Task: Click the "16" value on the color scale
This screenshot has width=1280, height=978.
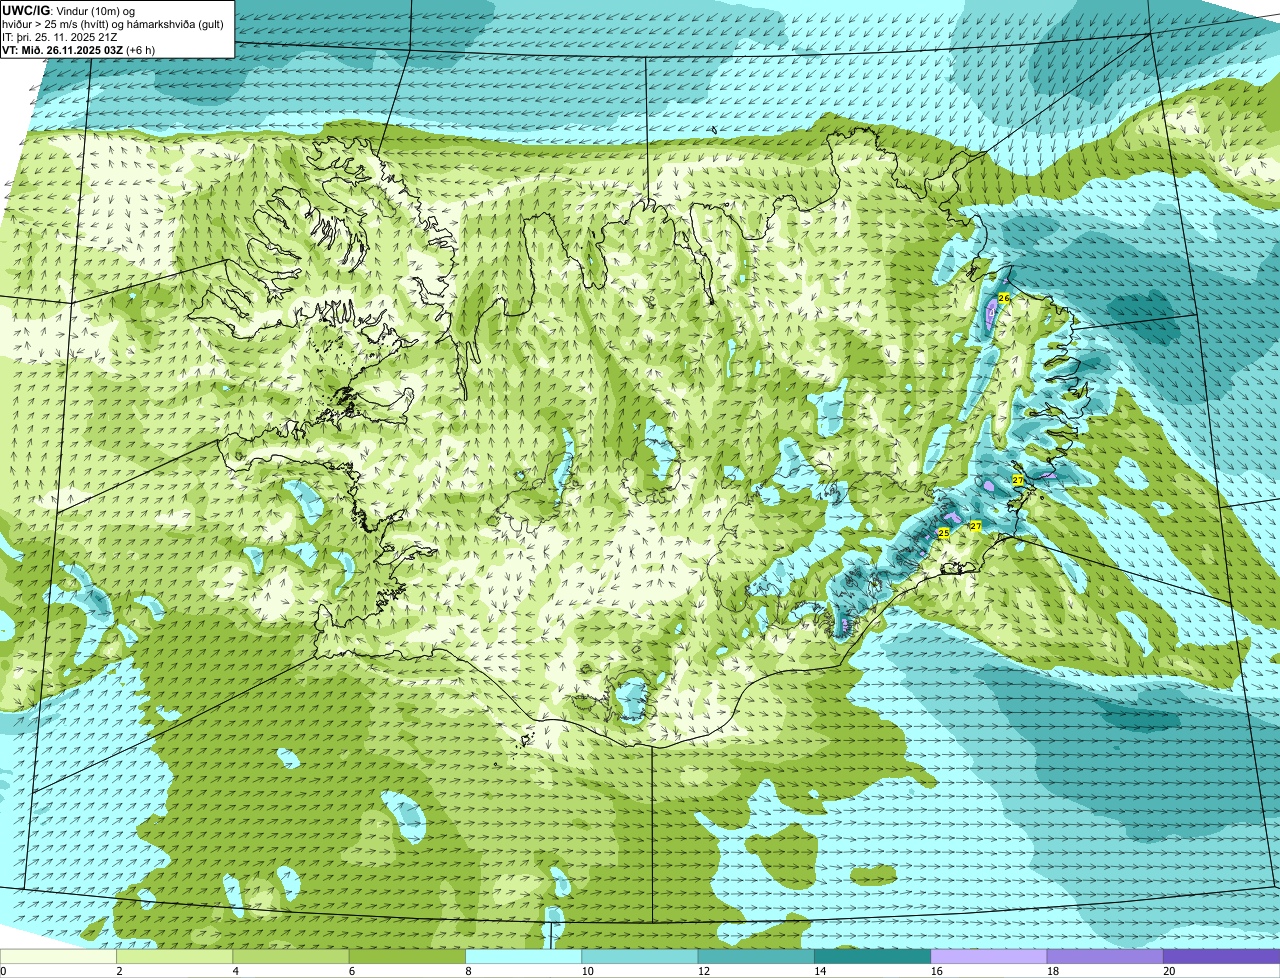Action: point(936,971)
